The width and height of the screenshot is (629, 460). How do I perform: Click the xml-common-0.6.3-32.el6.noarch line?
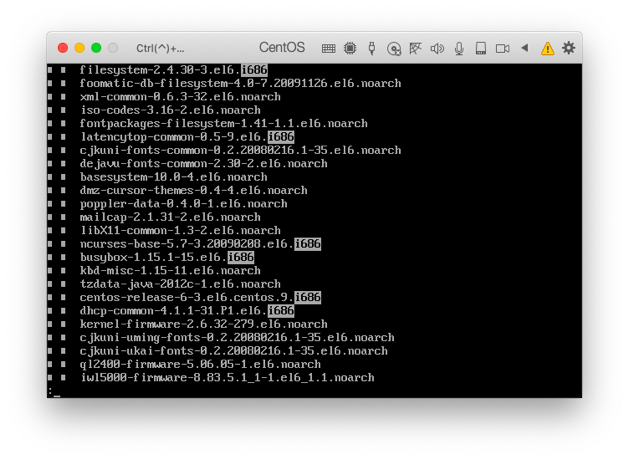(180, 97)
